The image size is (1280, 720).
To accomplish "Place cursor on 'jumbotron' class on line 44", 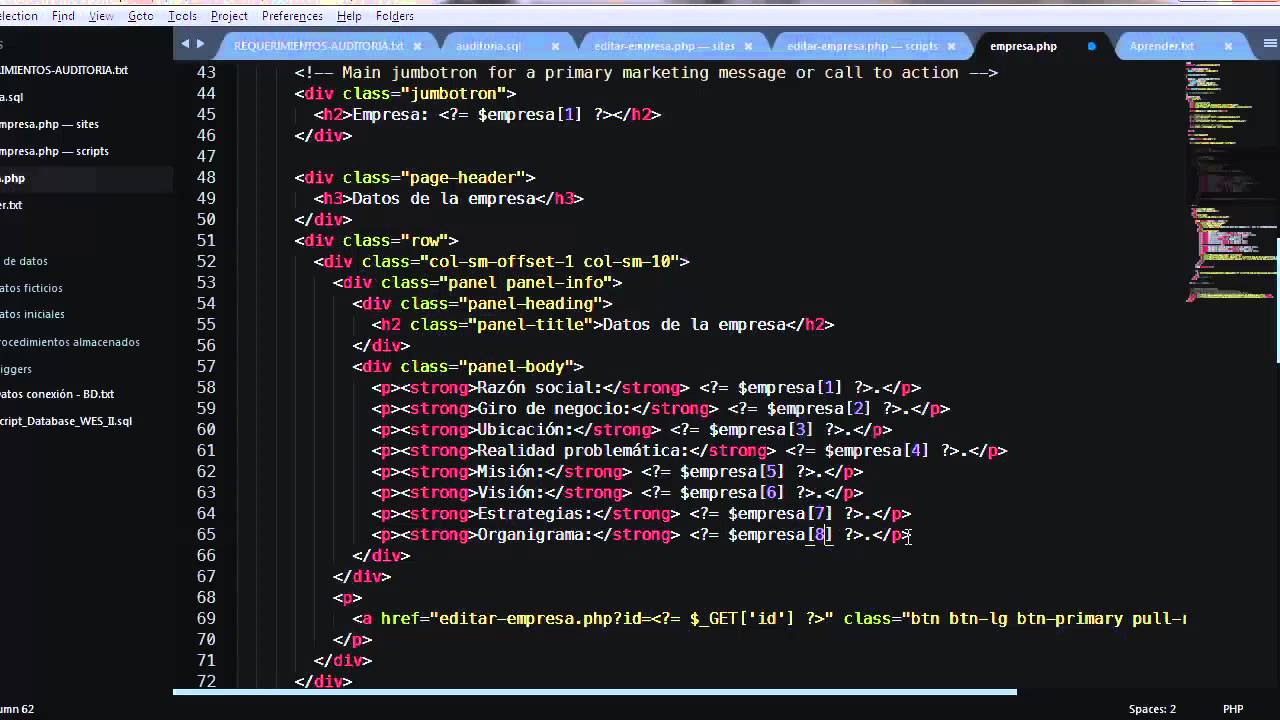I will (454, 93).
